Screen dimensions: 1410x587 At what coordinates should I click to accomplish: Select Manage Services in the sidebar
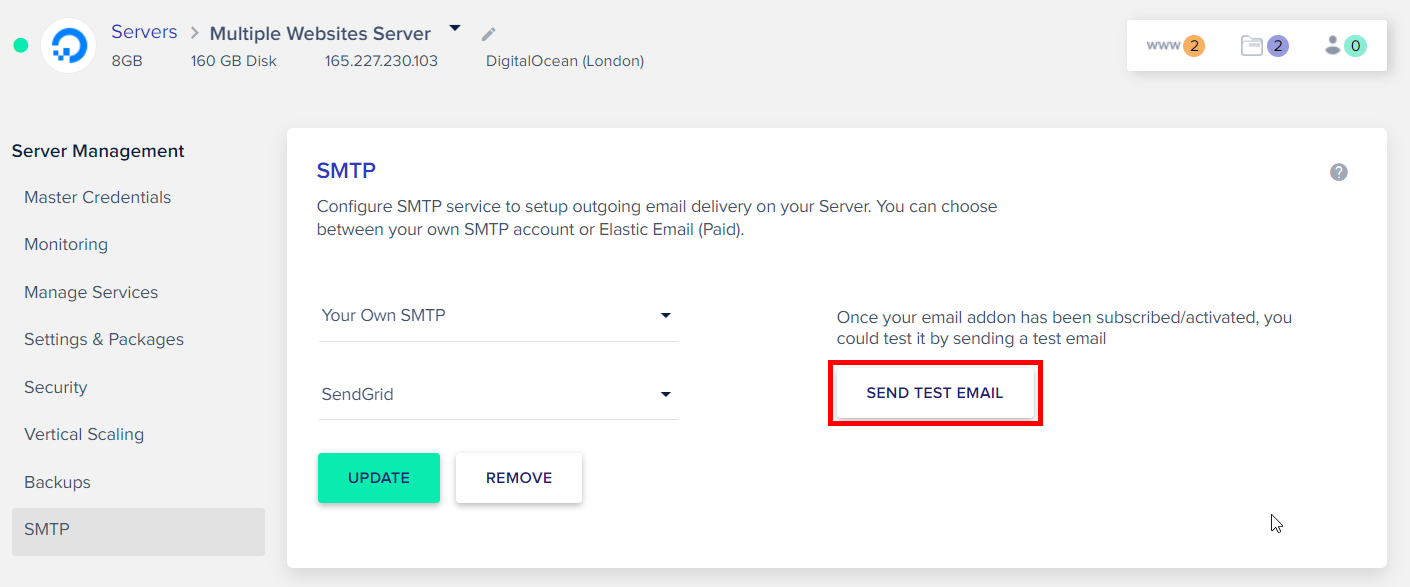pyautogui.click(x=91, y=292)
